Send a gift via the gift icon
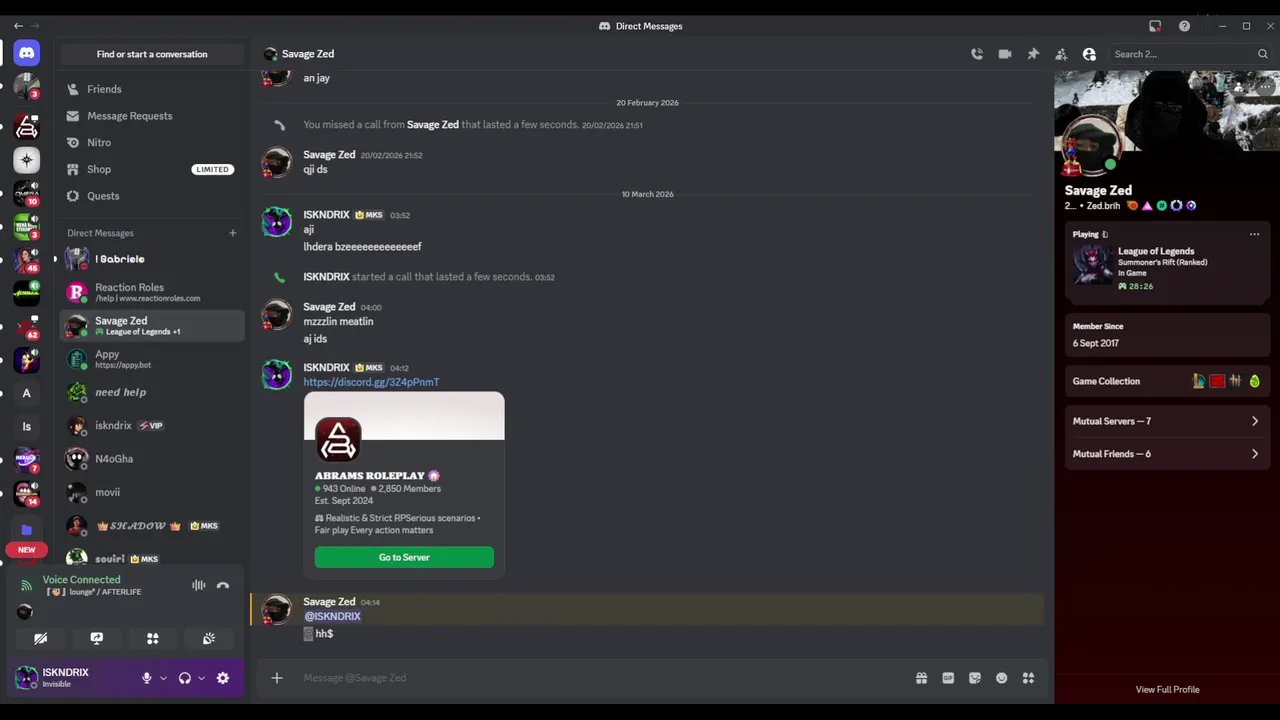Image resolution: width=1280 pixels, height=720 pixels. 921,678
